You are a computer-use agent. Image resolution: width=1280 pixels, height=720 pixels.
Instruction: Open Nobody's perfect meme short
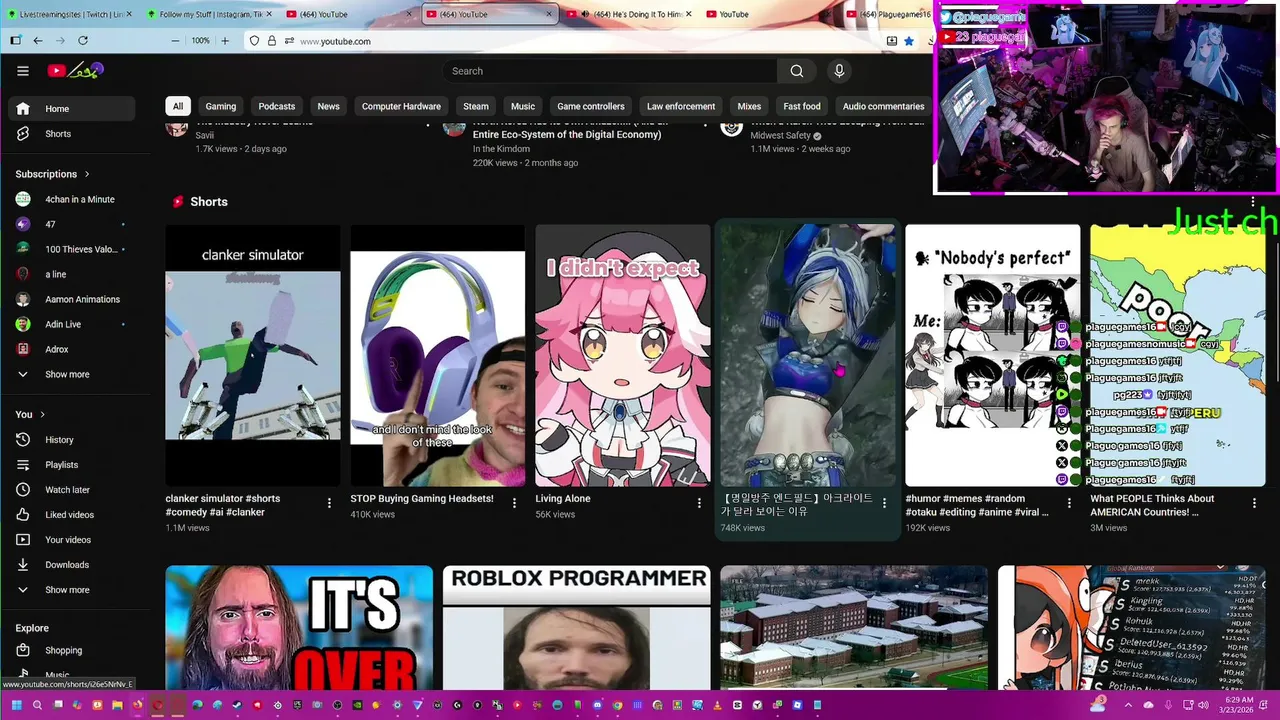(993, 355)
